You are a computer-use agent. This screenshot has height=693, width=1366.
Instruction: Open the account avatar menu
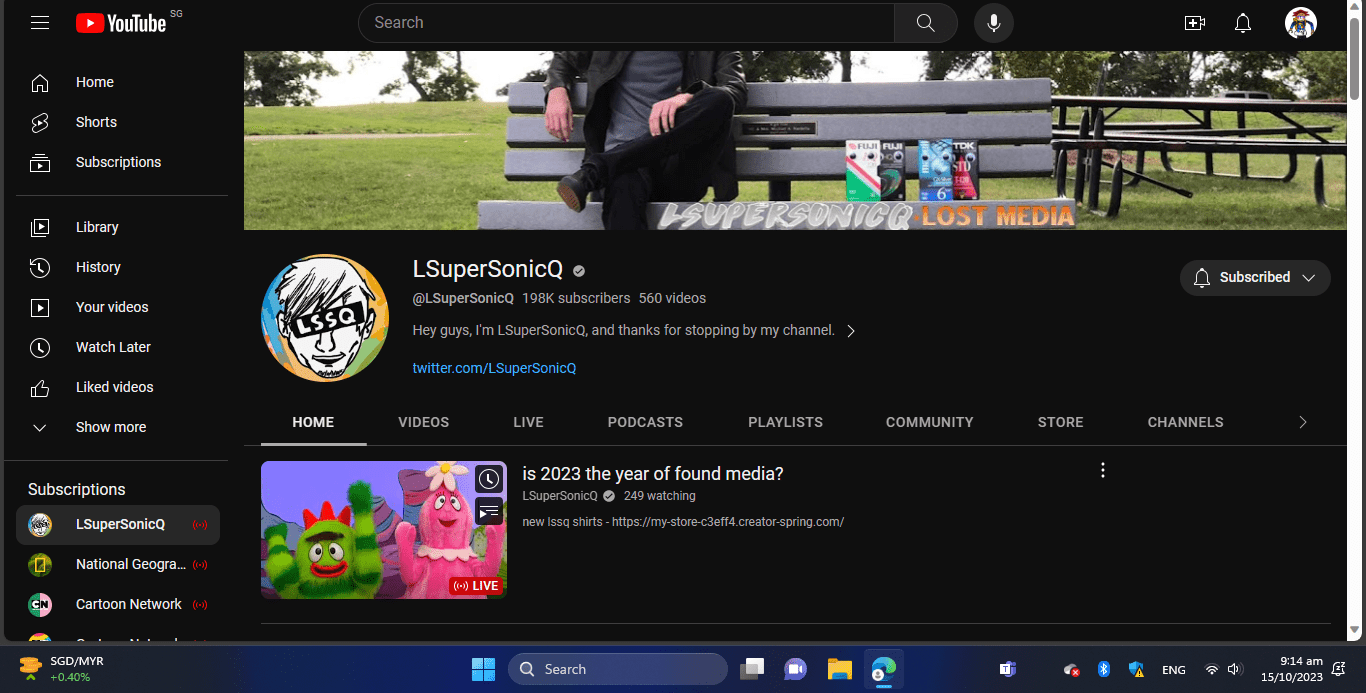(1300, 23)
